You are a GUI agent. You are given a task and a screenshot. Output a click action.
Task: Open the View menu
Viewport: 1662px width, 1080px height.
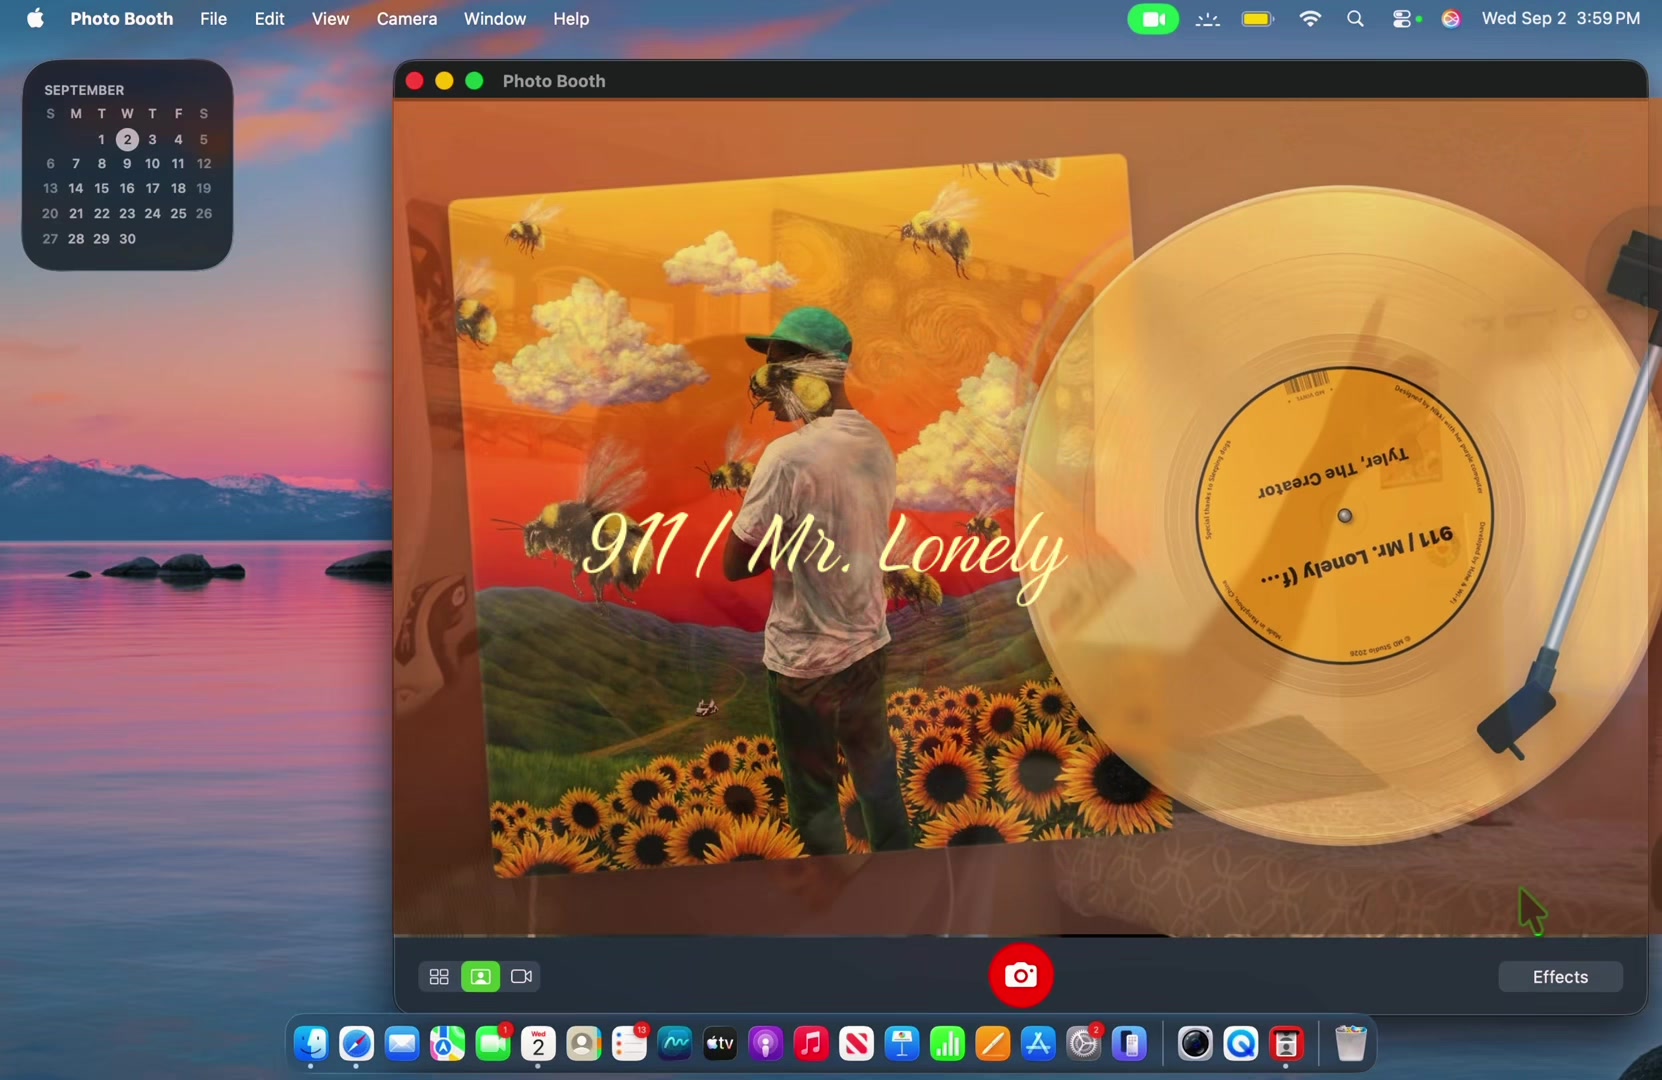click(330, 19)
